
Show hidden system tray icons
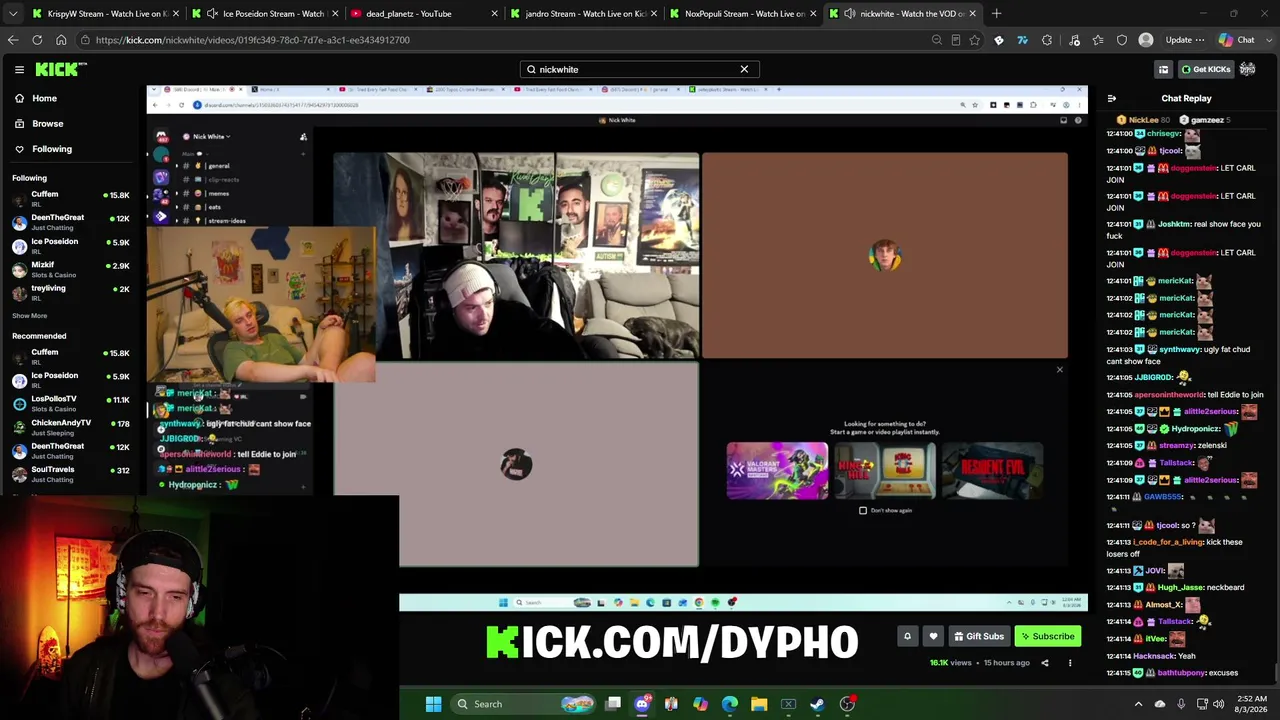(1138, 704)
